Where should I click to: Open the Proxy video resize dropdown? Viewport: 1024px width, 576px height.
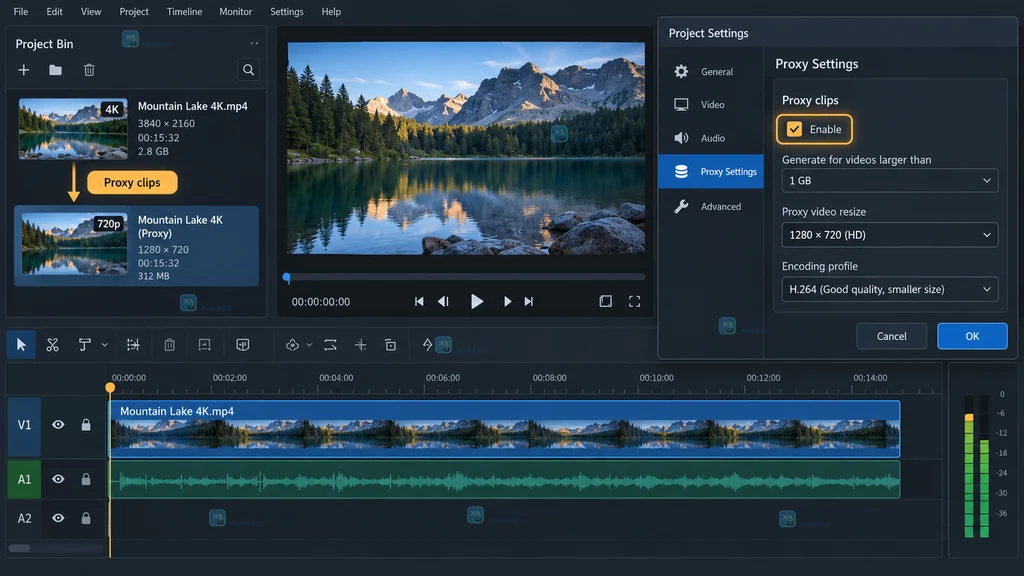click(889, 234)
